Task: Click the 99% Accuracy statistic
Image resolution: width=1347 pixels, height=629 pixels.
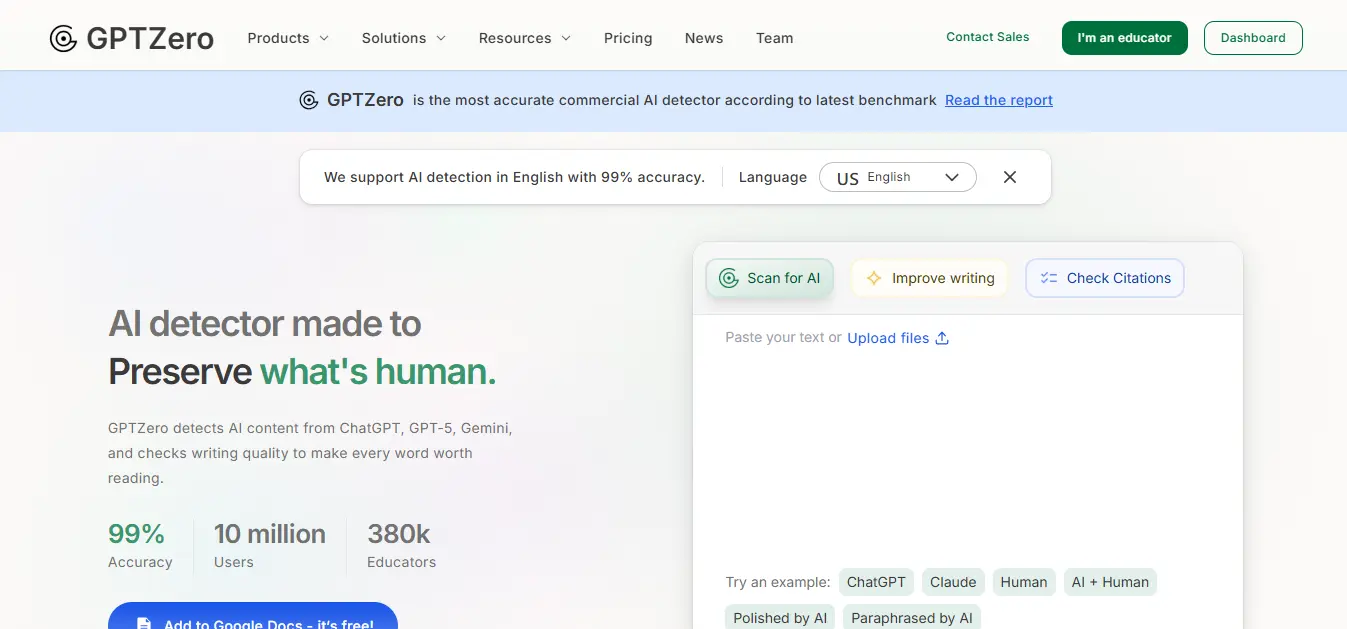Action: (140, 546)
